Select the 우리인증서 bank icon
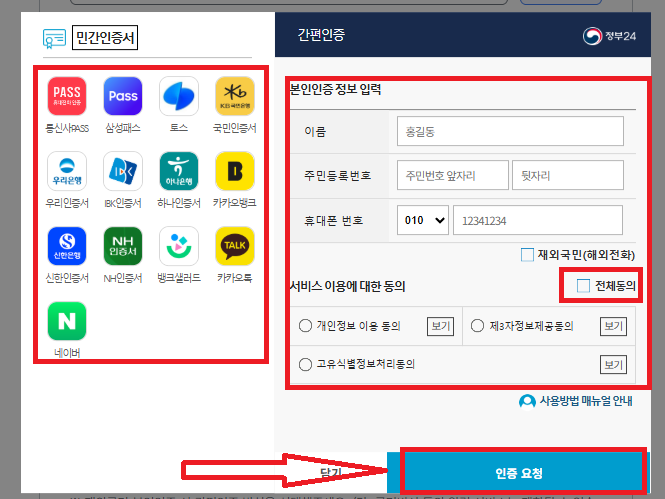665x499 pixels. click(x=67, y=171)
